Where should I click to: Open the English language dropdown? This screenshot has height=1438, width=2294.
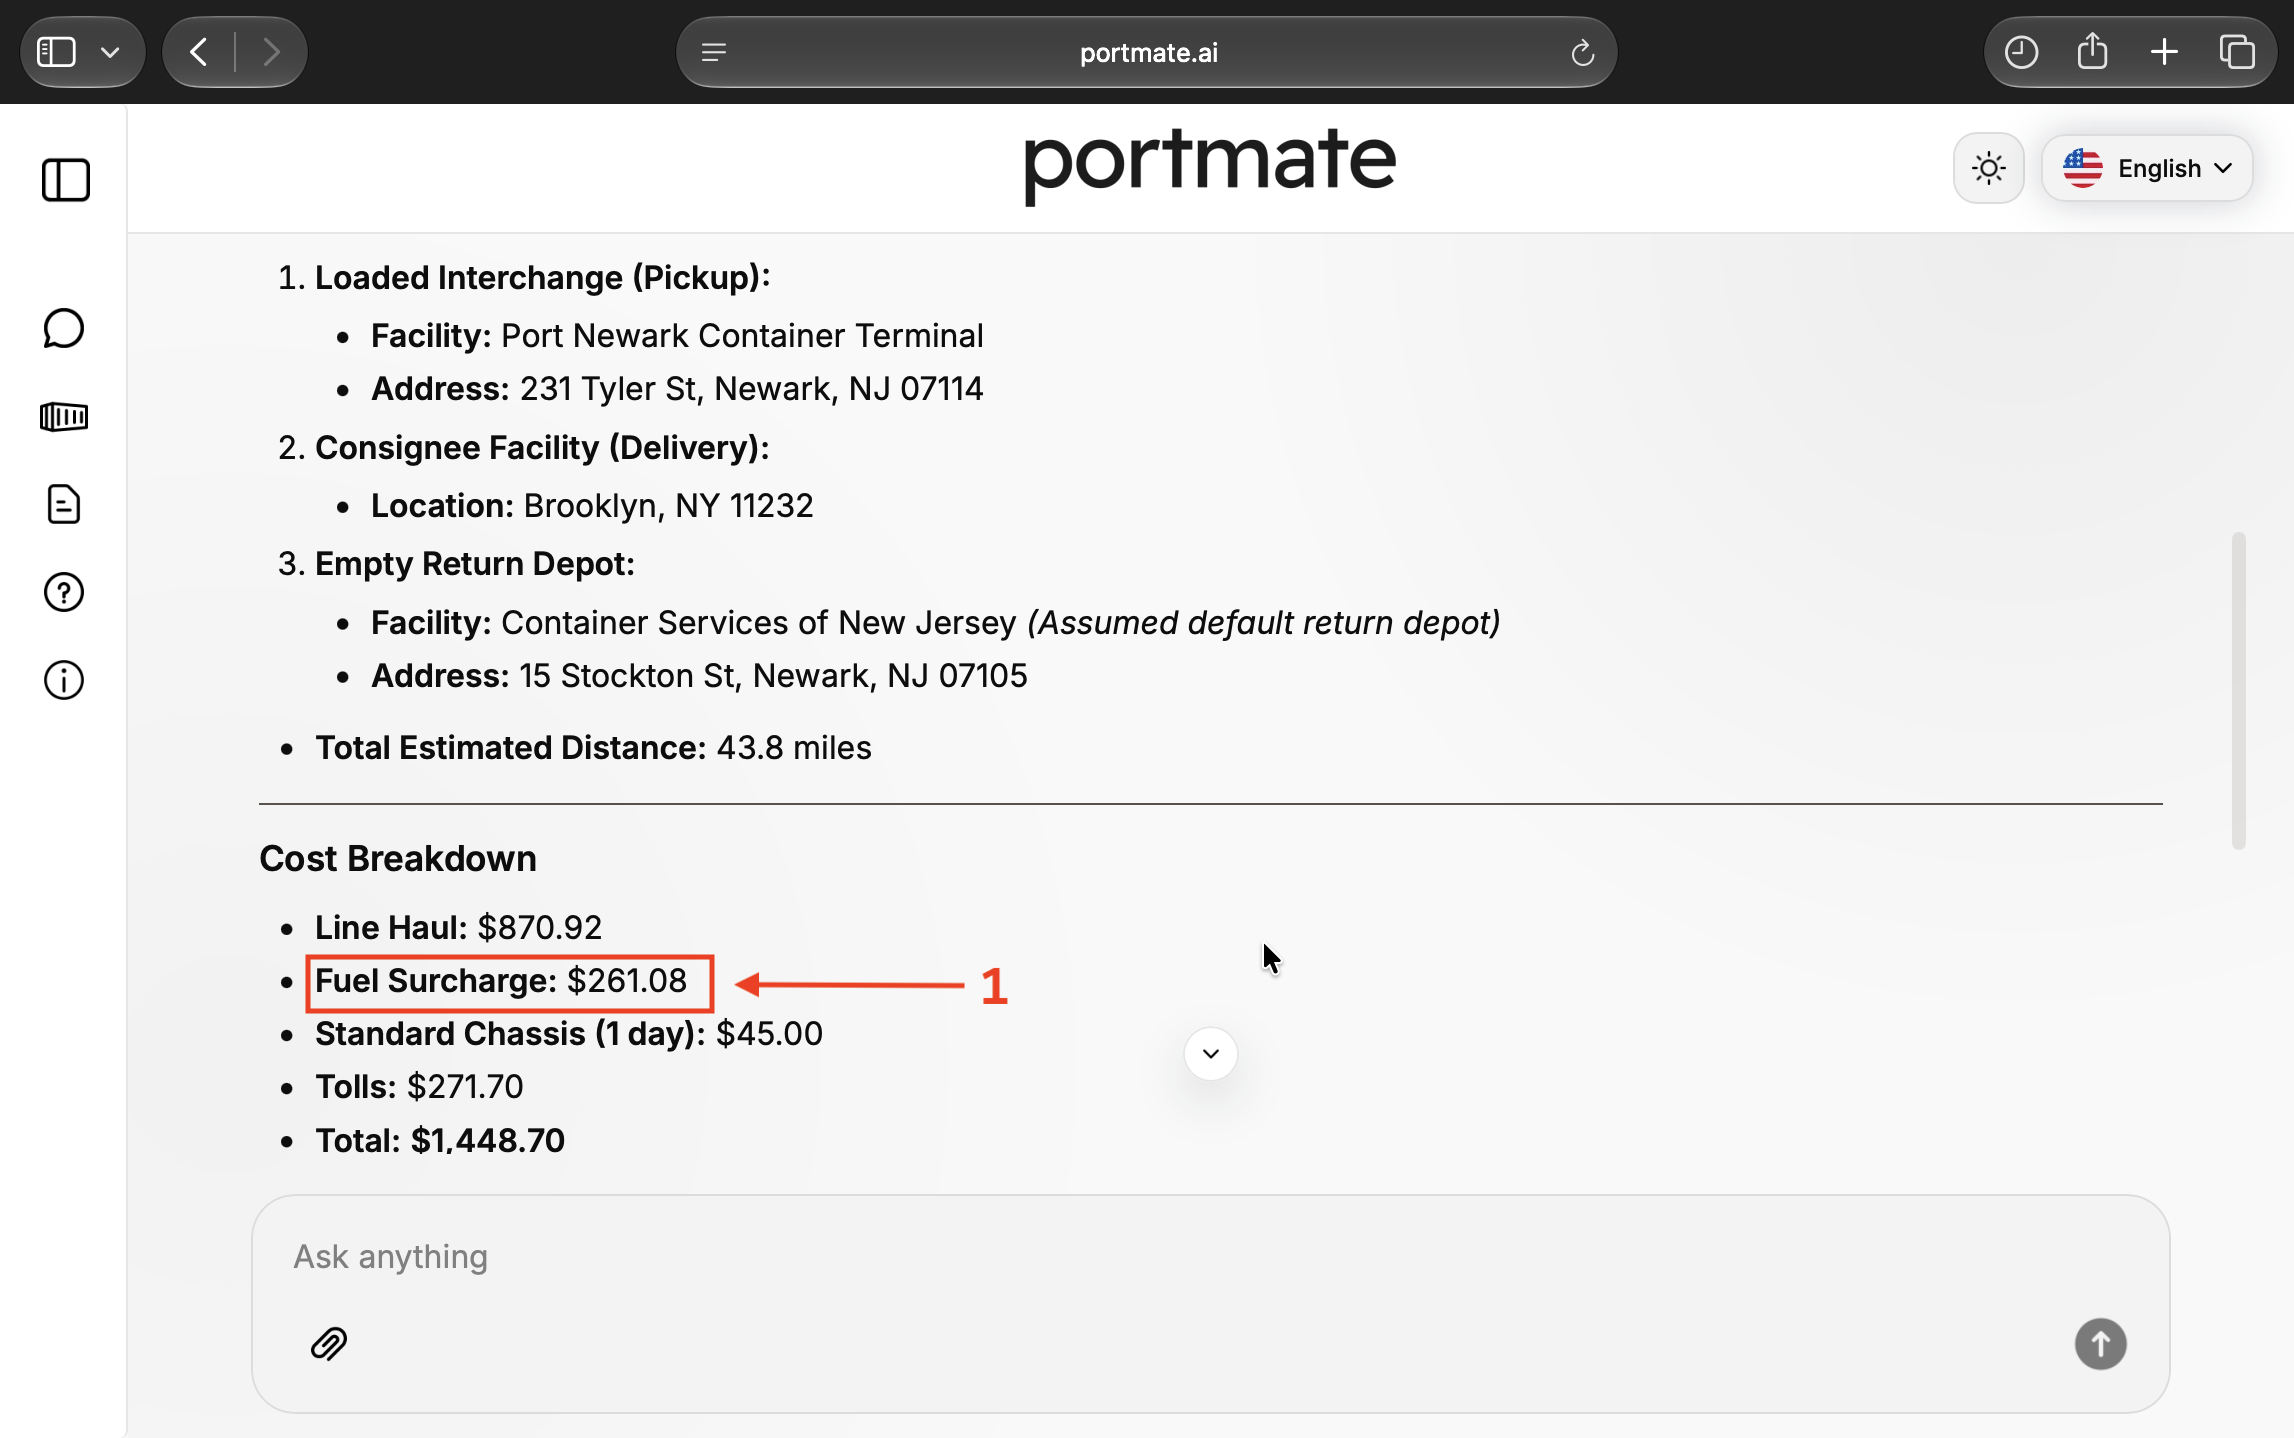[x=2147, y=168]
